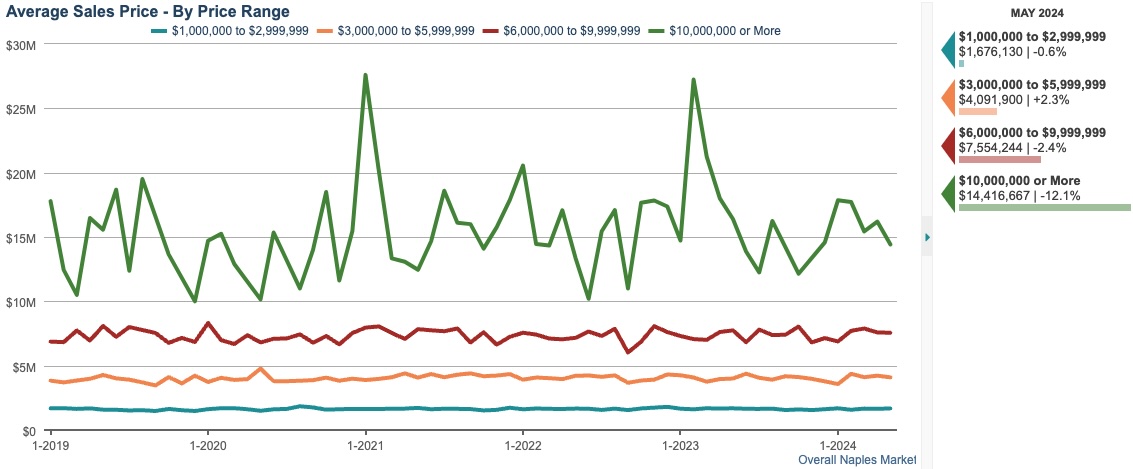Viewport: 1133px width, 469px height.
Task: Select the $14,416,667 | -12.1% value
Action: coord(1019,195)
